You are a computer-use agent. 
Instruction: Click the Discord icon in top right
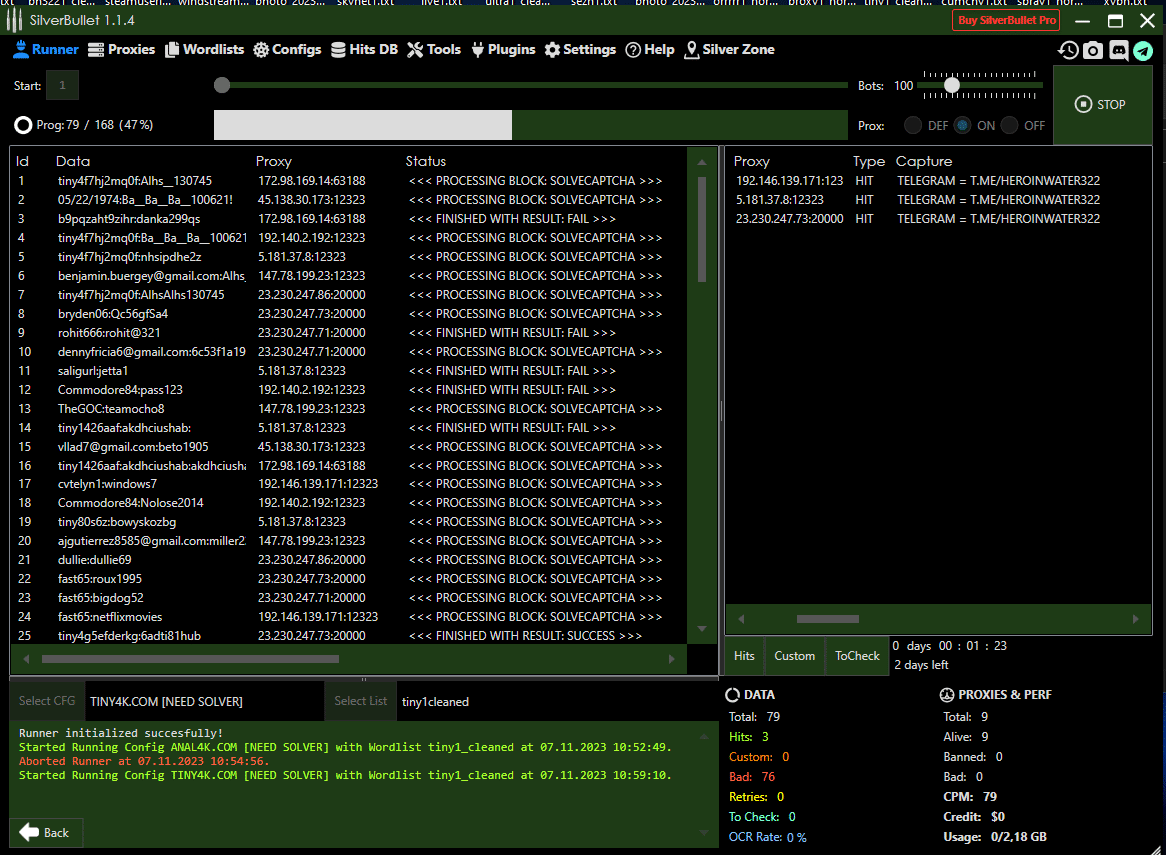[1118, 50]
